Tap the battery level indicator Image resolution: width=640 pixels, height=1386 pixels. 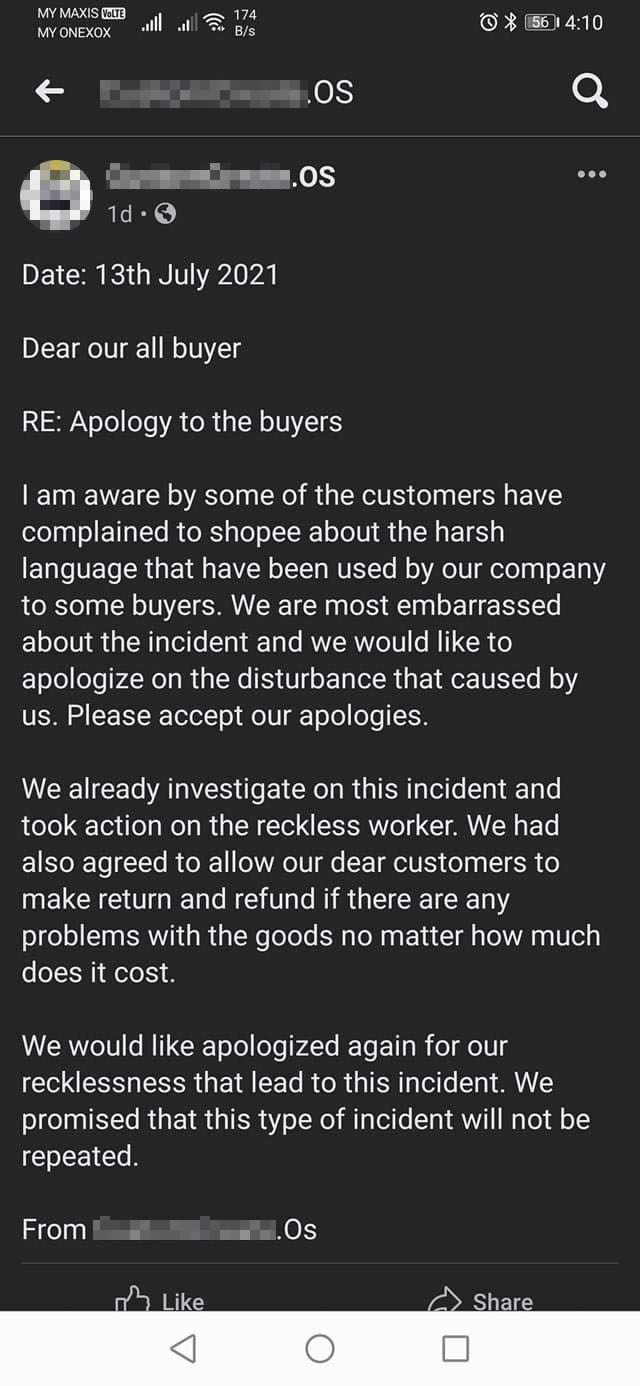point(540,22)
